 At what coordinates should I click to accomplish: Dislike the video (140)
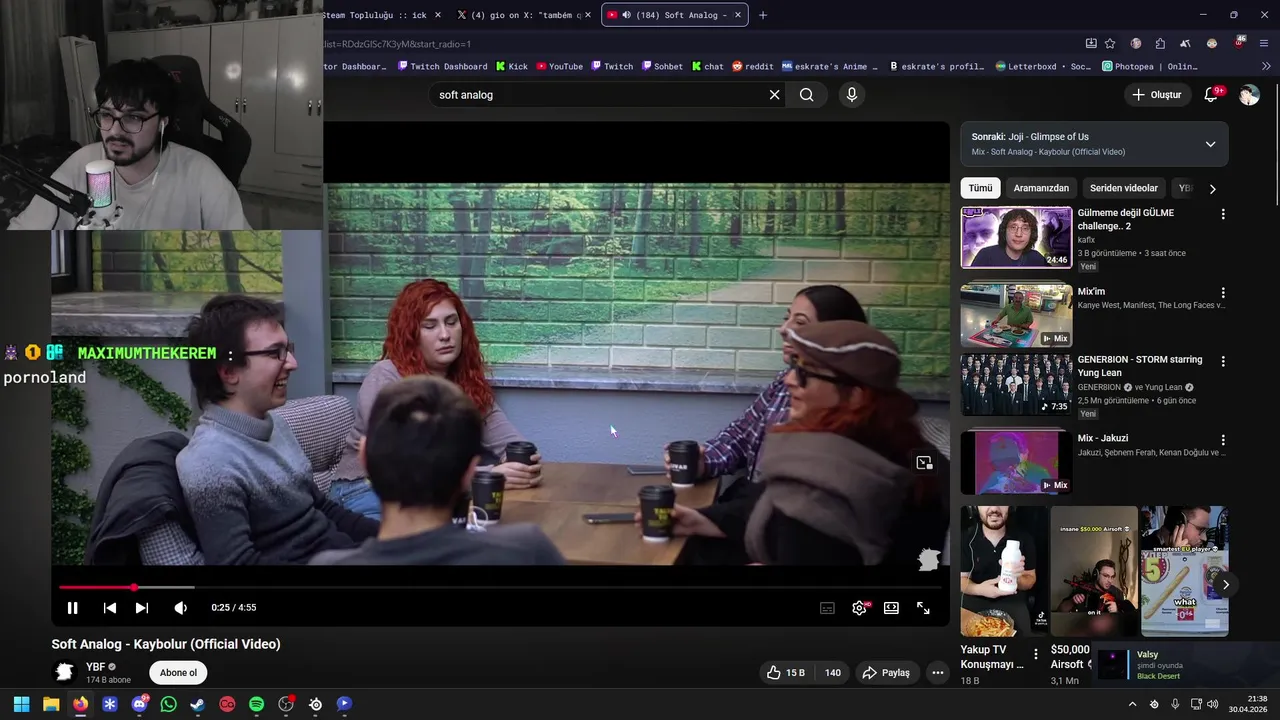[832, 673]
